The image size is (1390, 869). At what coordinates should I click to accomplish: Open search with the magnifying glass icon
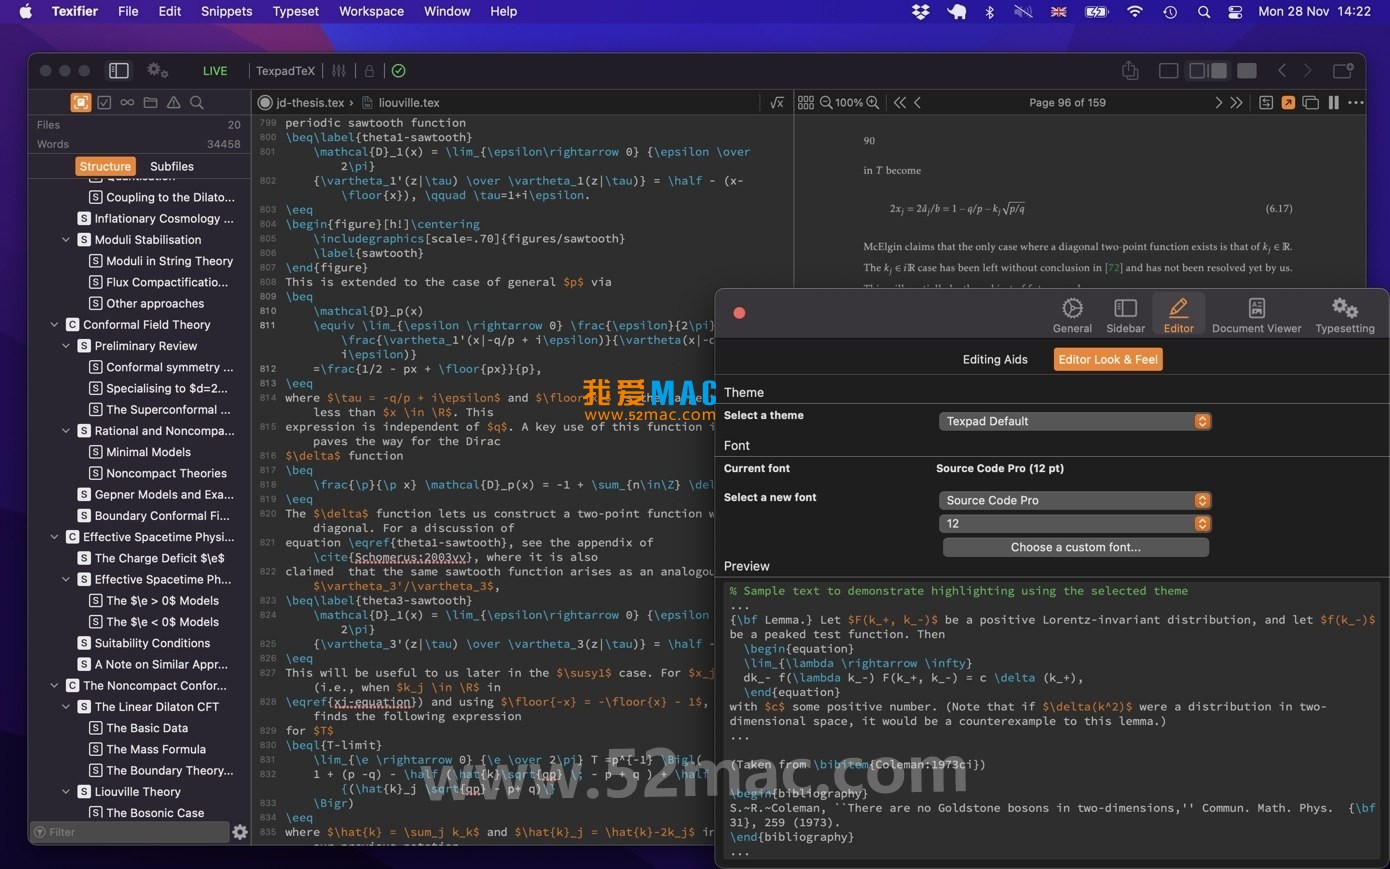[x=197, y=102]
